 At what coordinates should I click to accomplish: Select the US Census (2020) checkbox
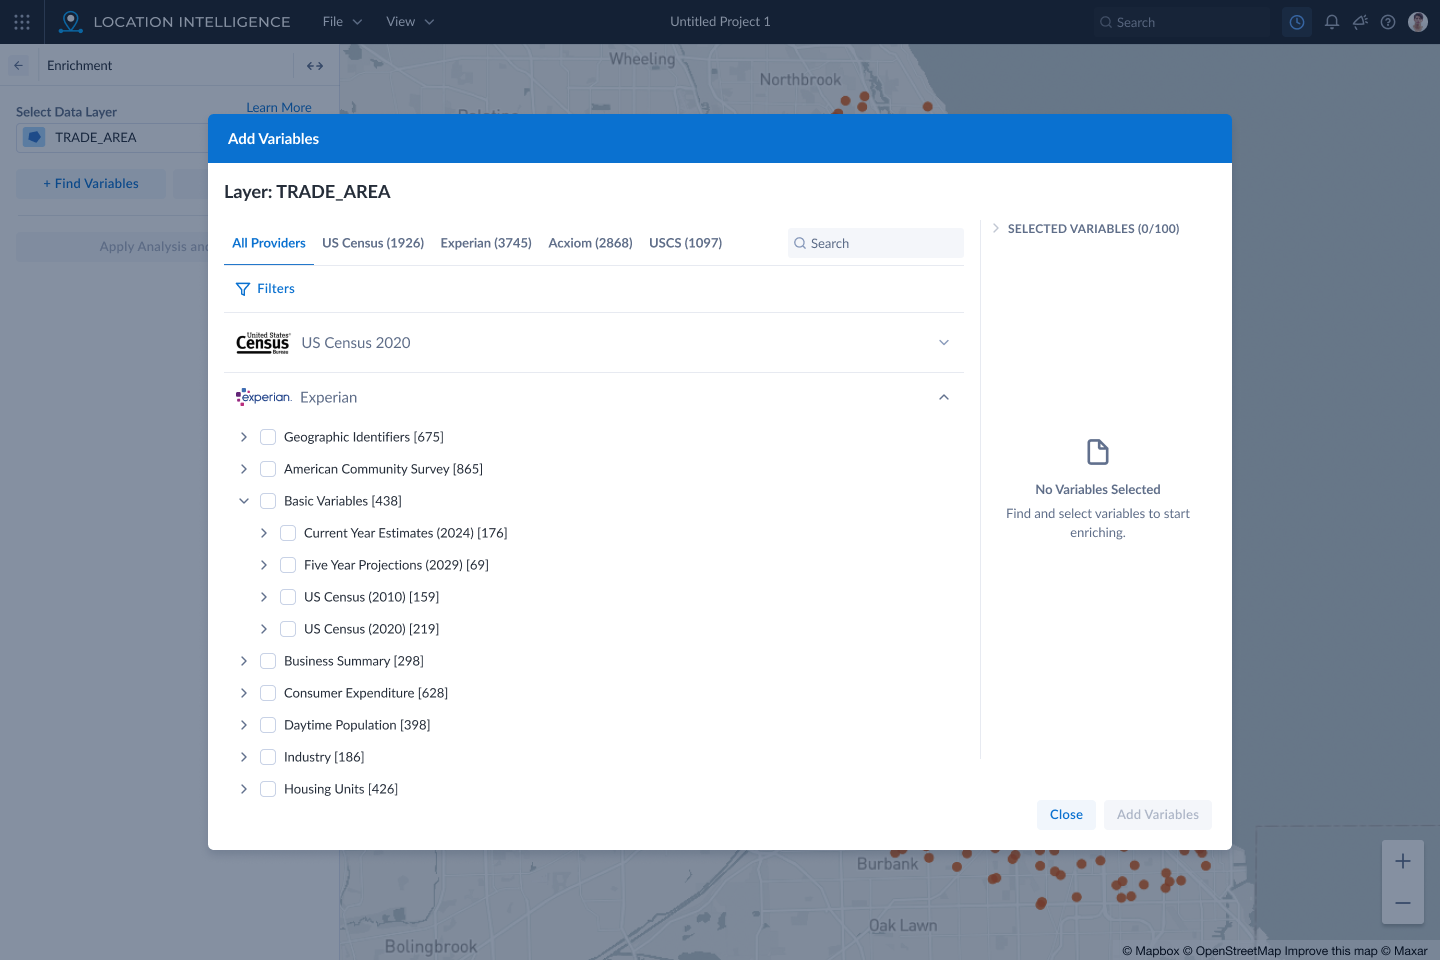point(287,628)
